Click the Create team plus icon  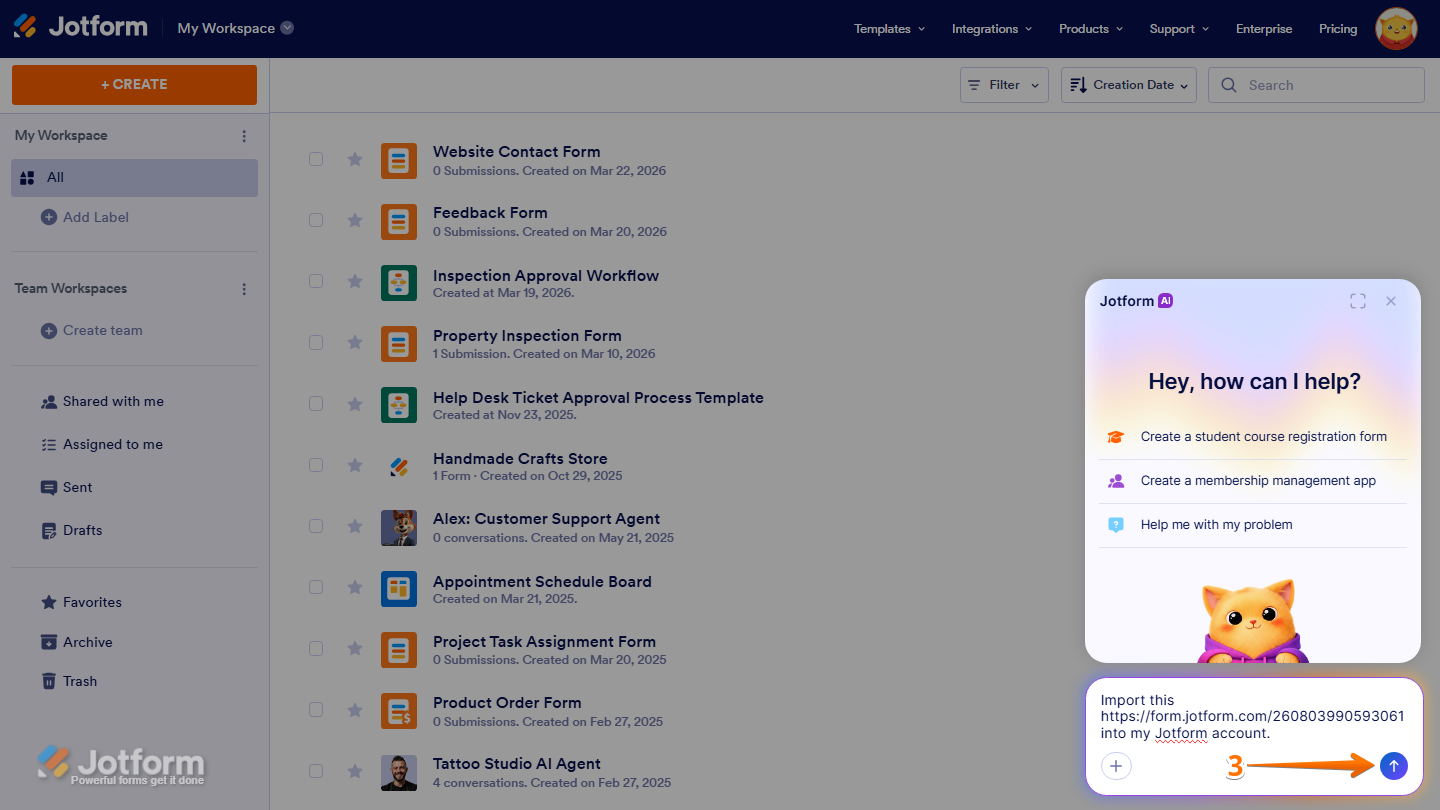click(x=48, y=330)
